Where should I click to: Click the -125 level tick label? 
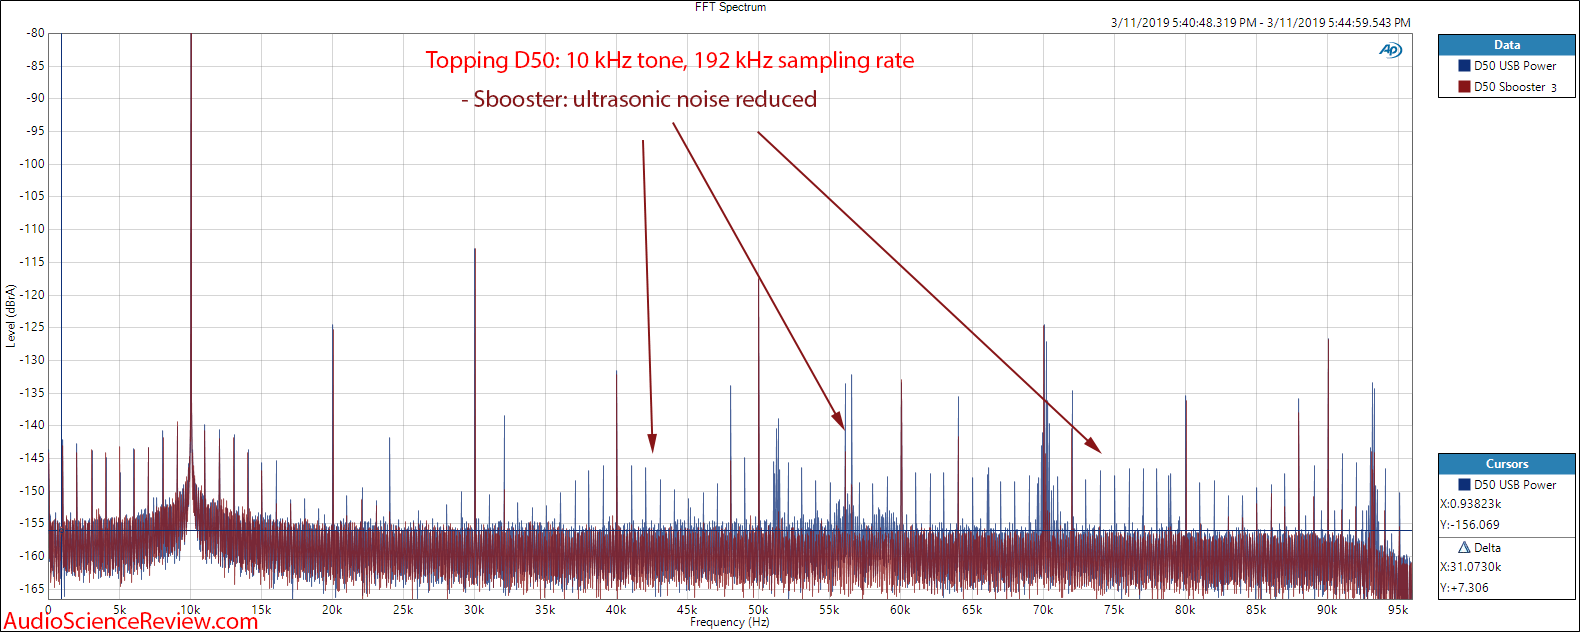(32, 327)
